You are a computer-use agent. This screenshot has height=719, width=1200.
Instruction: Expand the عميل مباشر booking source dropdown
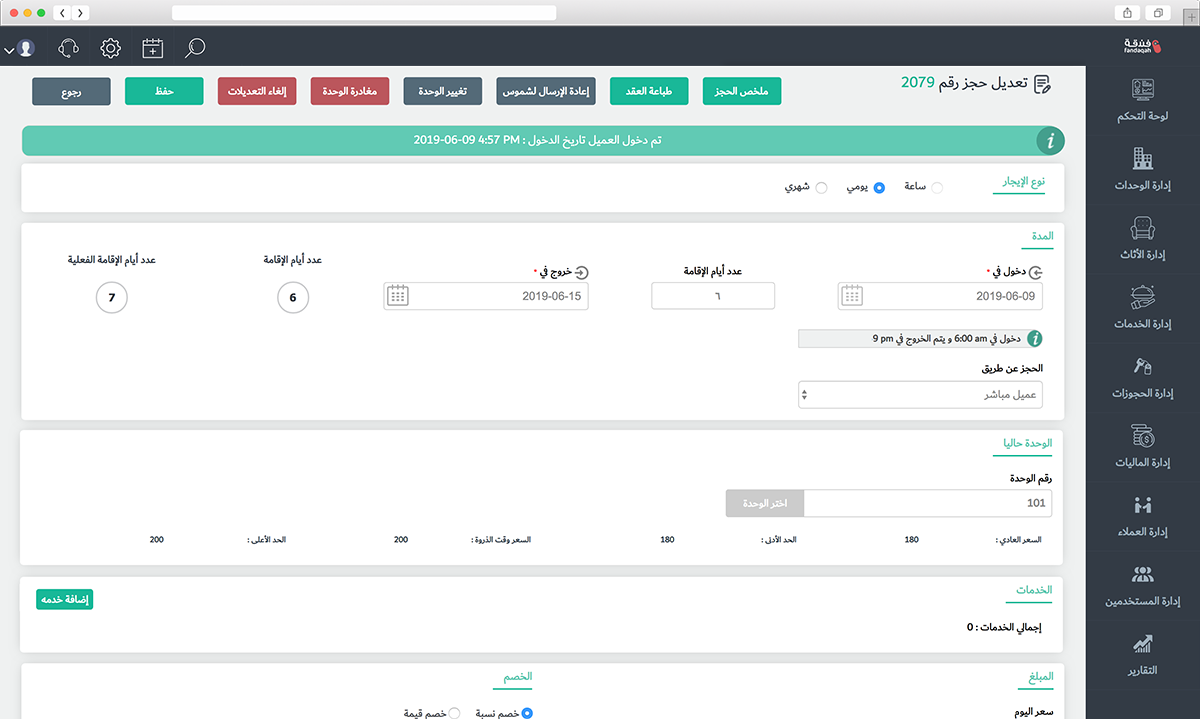pyautogui.click(x=920, y=394)
